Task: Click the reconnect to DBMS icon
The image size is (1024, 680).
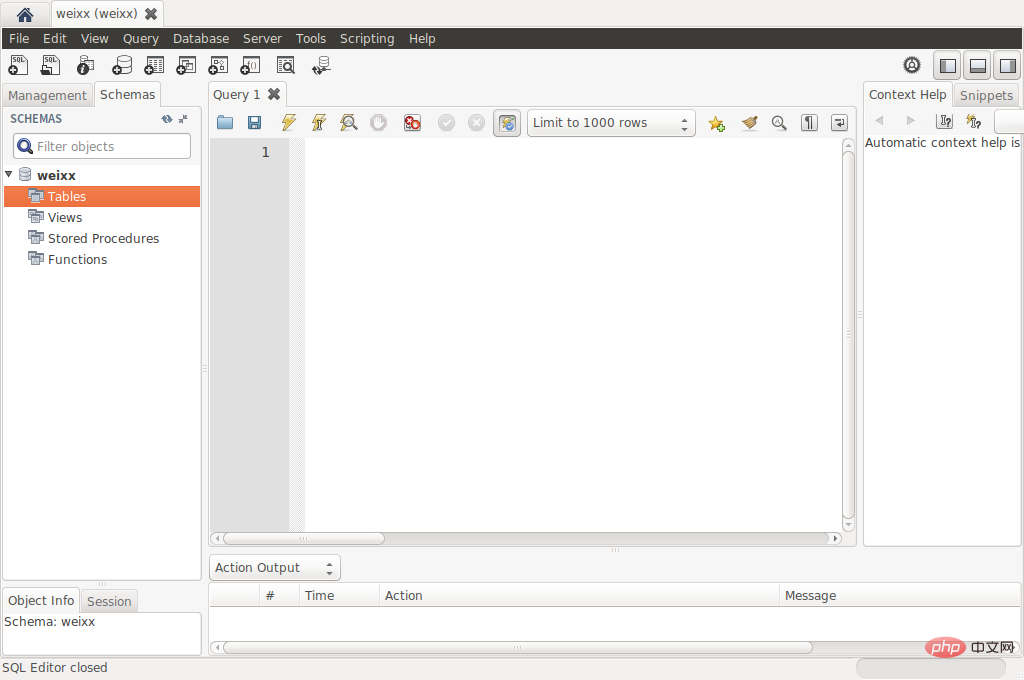Action: point(320,66)
